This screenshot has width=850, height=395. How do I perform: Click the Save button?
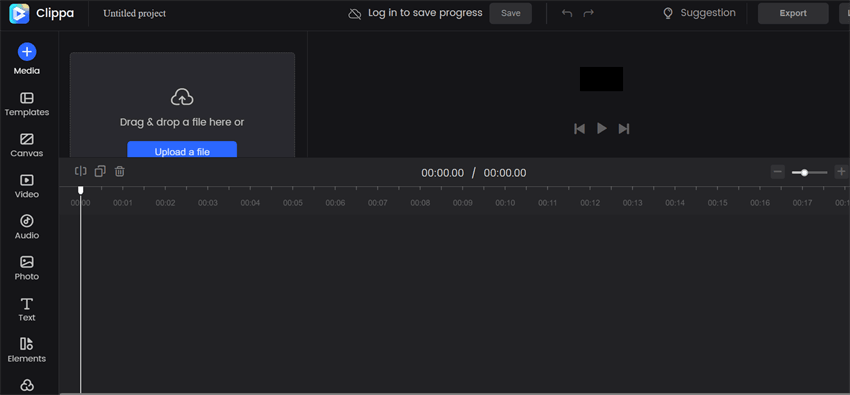point(511,14)
